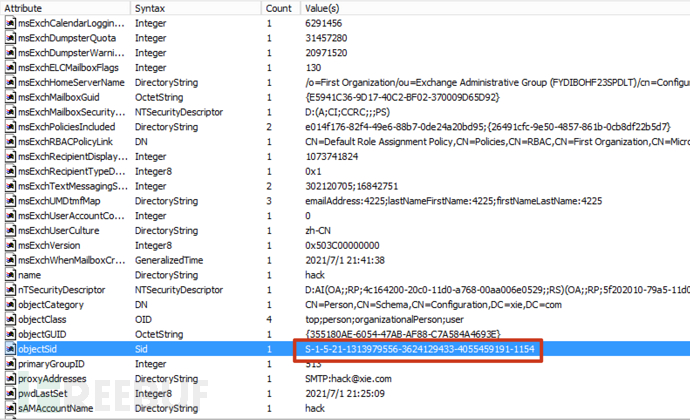Click the mailbox GUID value {E5941C36-…}
Viewport: 690px width, 420px height.
402,97
